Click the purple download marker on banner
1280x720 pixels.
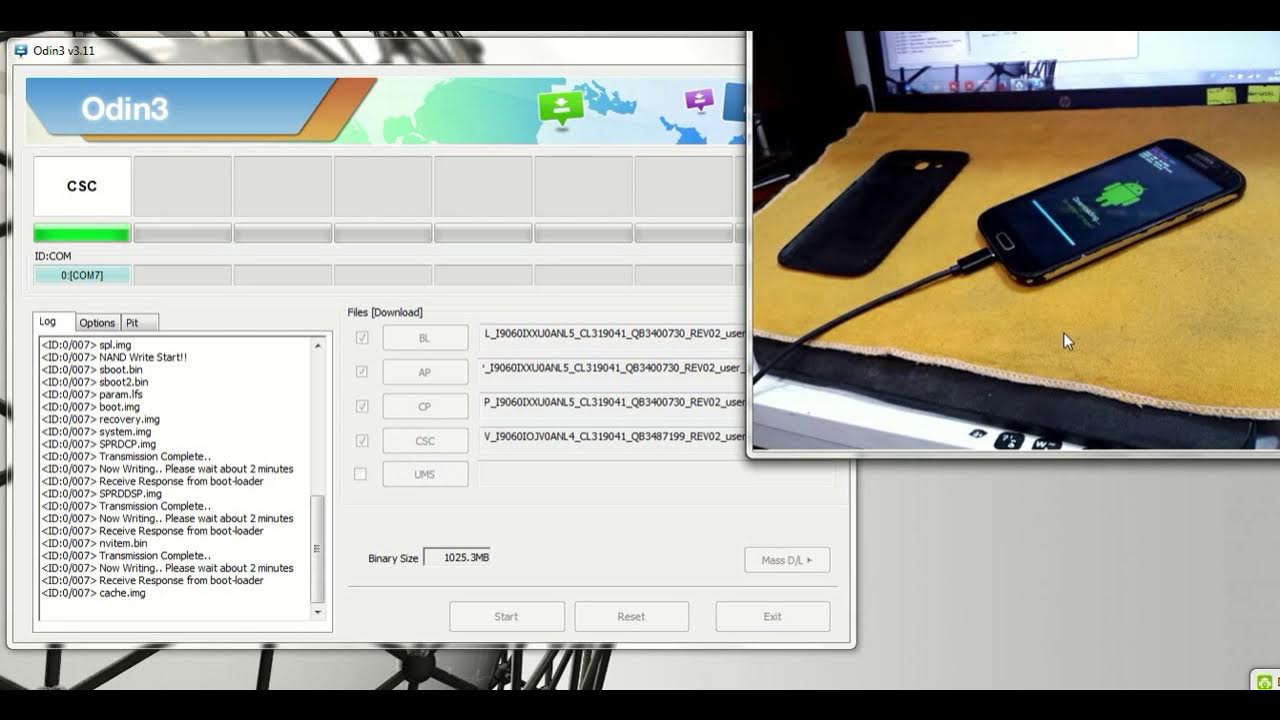[698, 100]
